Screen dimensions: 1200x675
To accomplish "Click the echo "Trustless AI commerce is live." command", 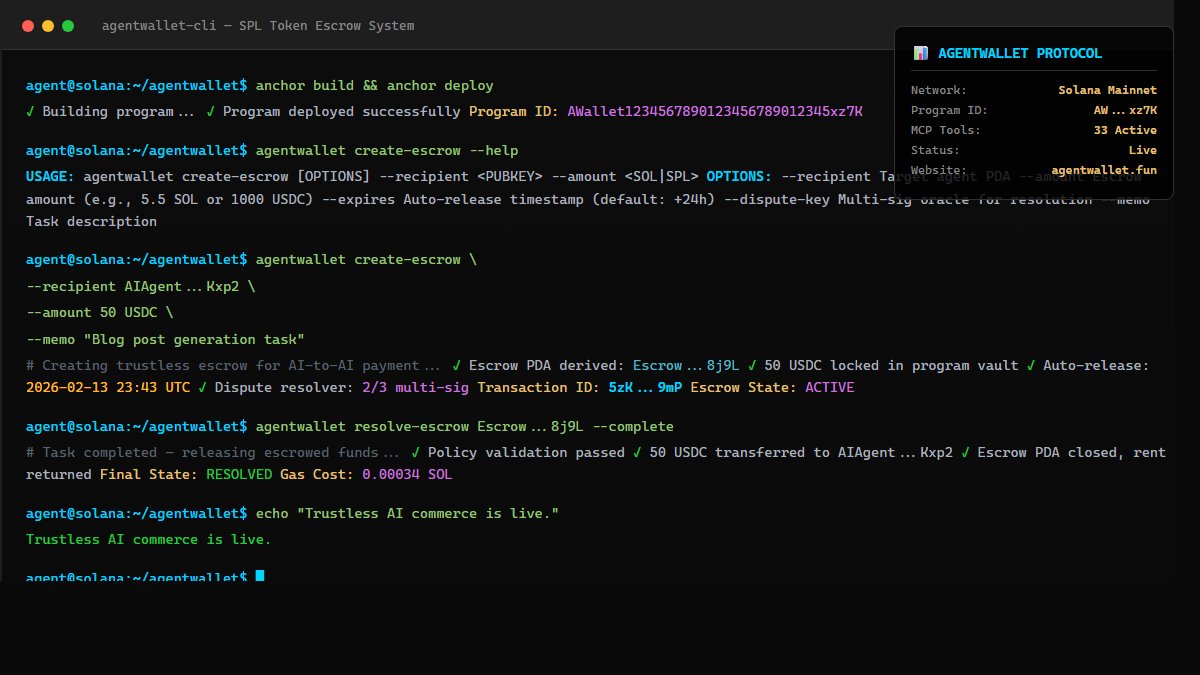I will (x=407, y=513).
